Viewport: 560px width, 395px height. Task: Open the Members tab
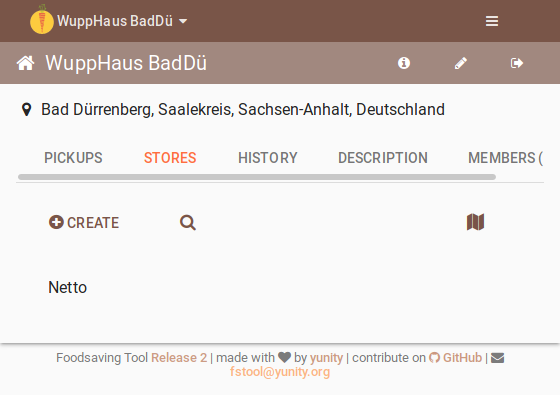[505, 158]
